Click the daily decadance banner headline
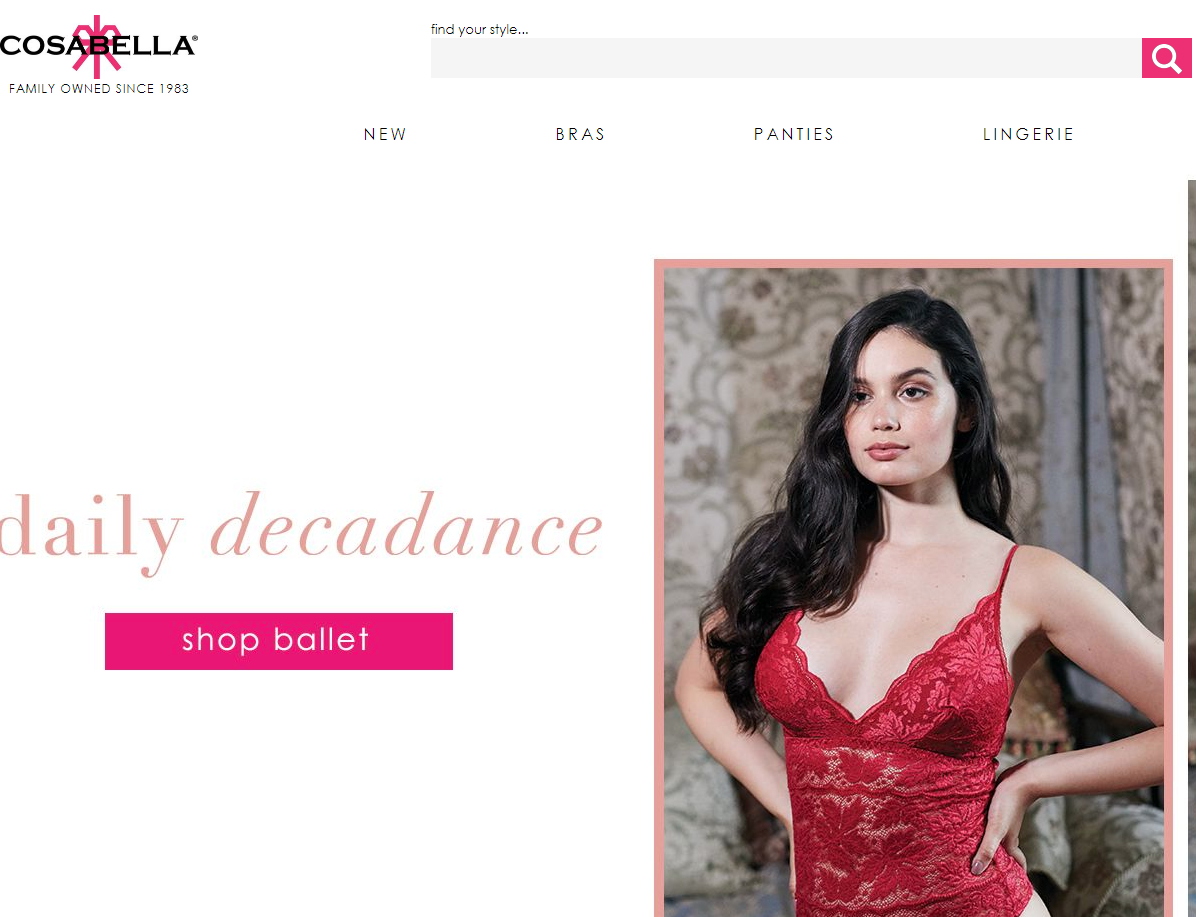The image size is (1196, 917). point(301,531)
